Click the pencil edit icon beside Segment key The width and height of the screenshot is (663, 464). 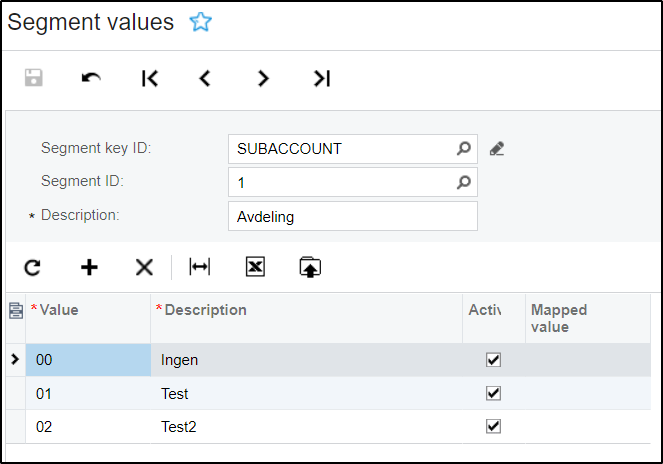[497, 149]
